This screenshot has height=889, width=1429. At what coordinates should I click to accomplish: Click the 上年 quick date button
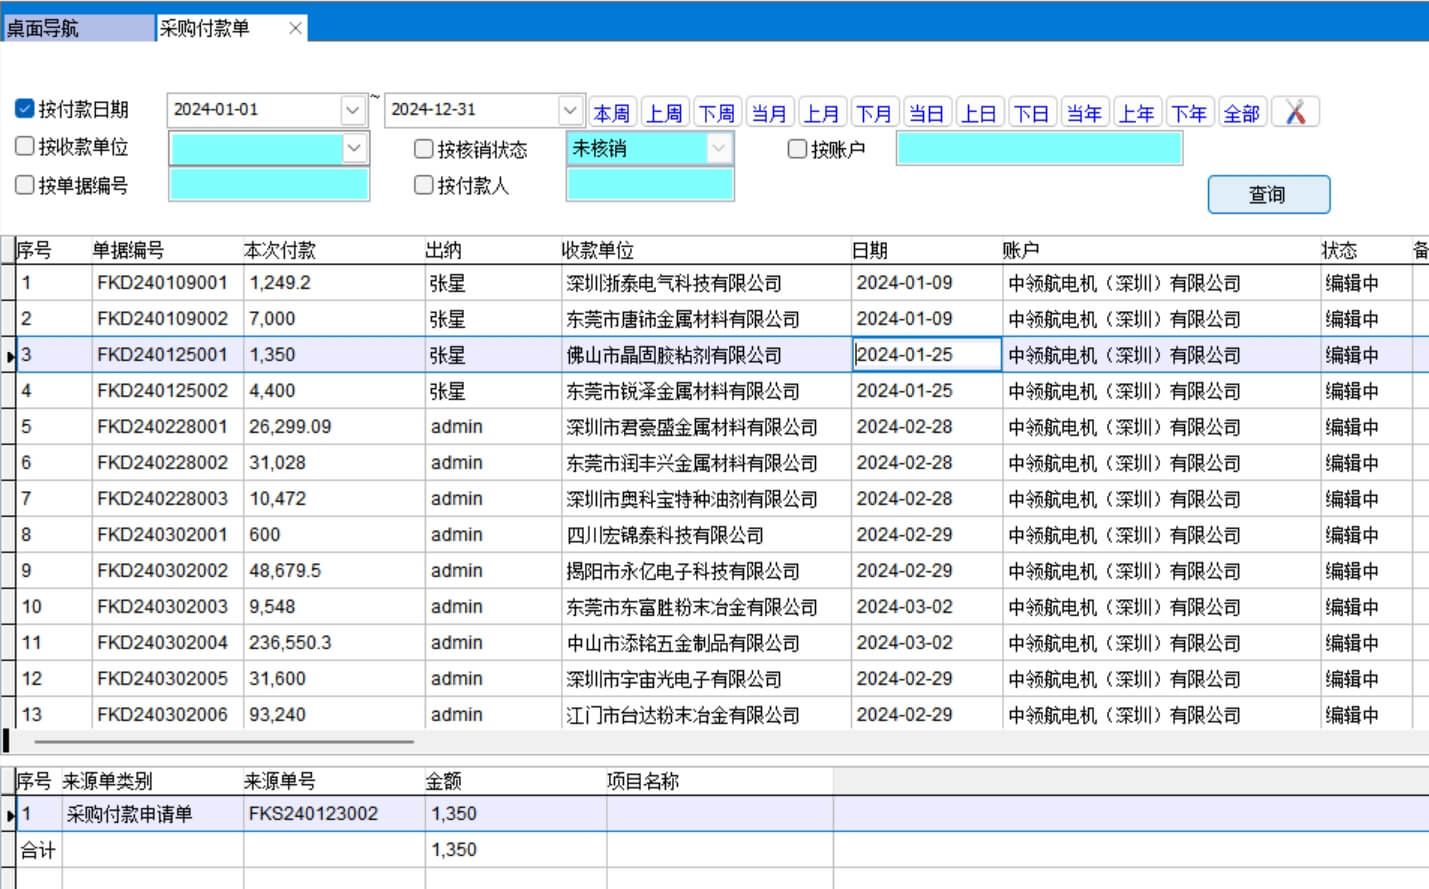(1136, 113)
